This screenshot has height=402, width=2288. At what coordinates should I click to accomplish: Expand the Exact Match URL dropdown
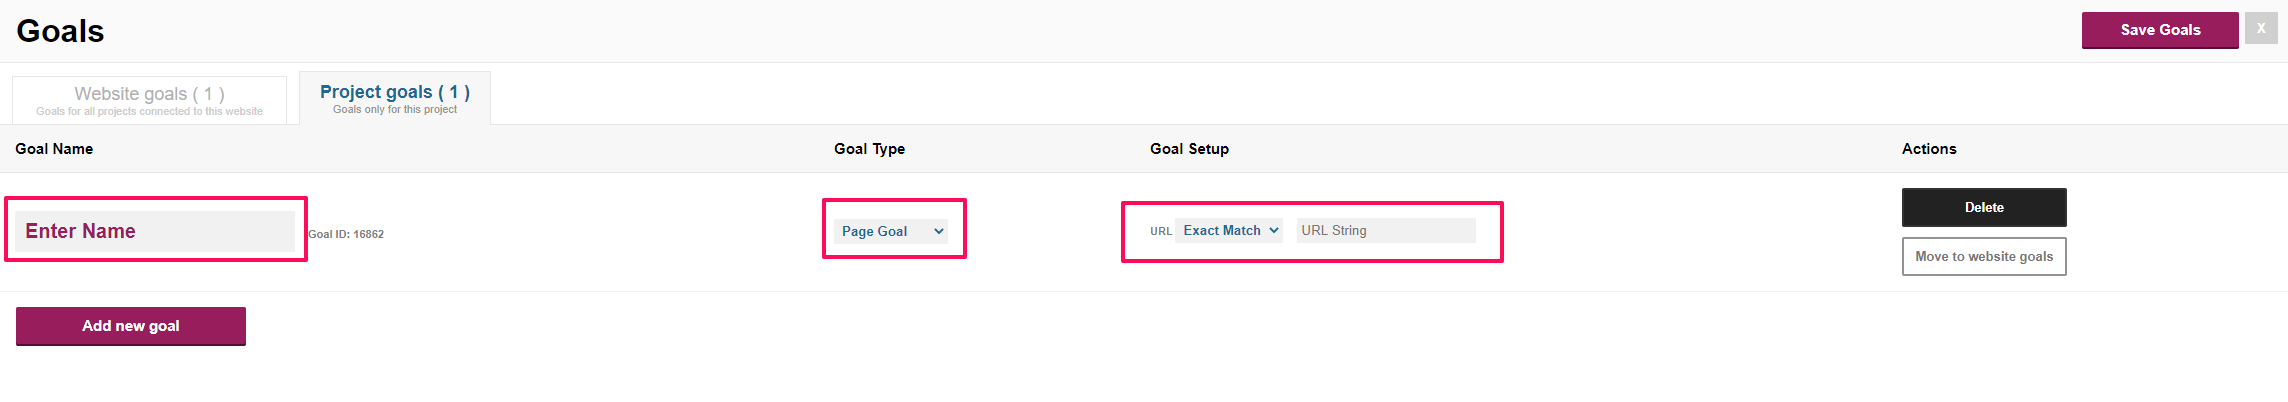coord(1229,230)
